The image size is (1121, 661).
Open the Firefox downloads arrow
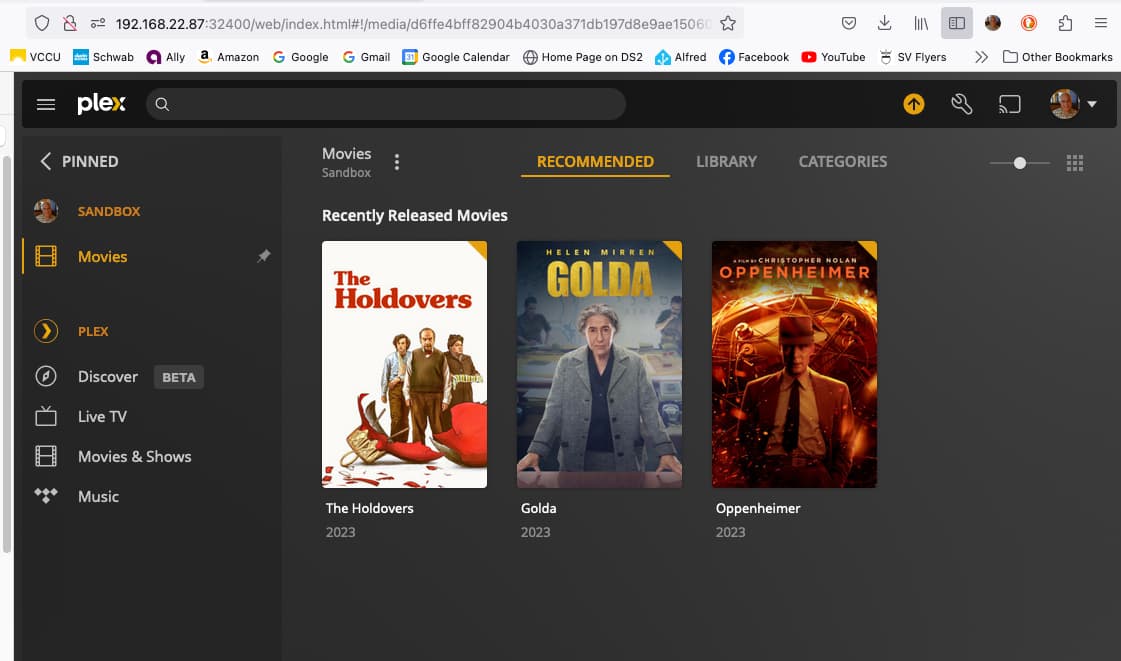[x=884, y=24]
